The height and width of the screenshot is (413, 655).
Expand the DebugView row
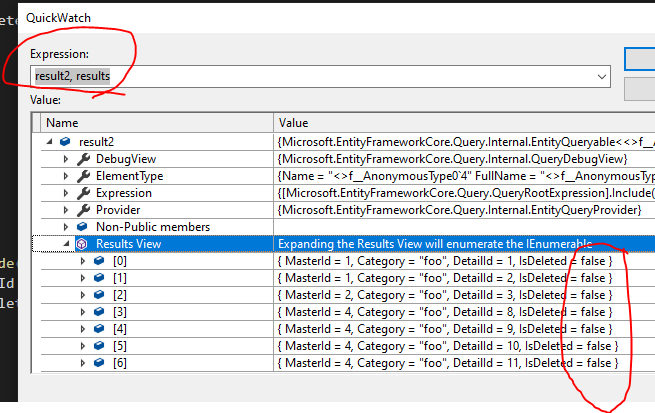tap(66, 159)
